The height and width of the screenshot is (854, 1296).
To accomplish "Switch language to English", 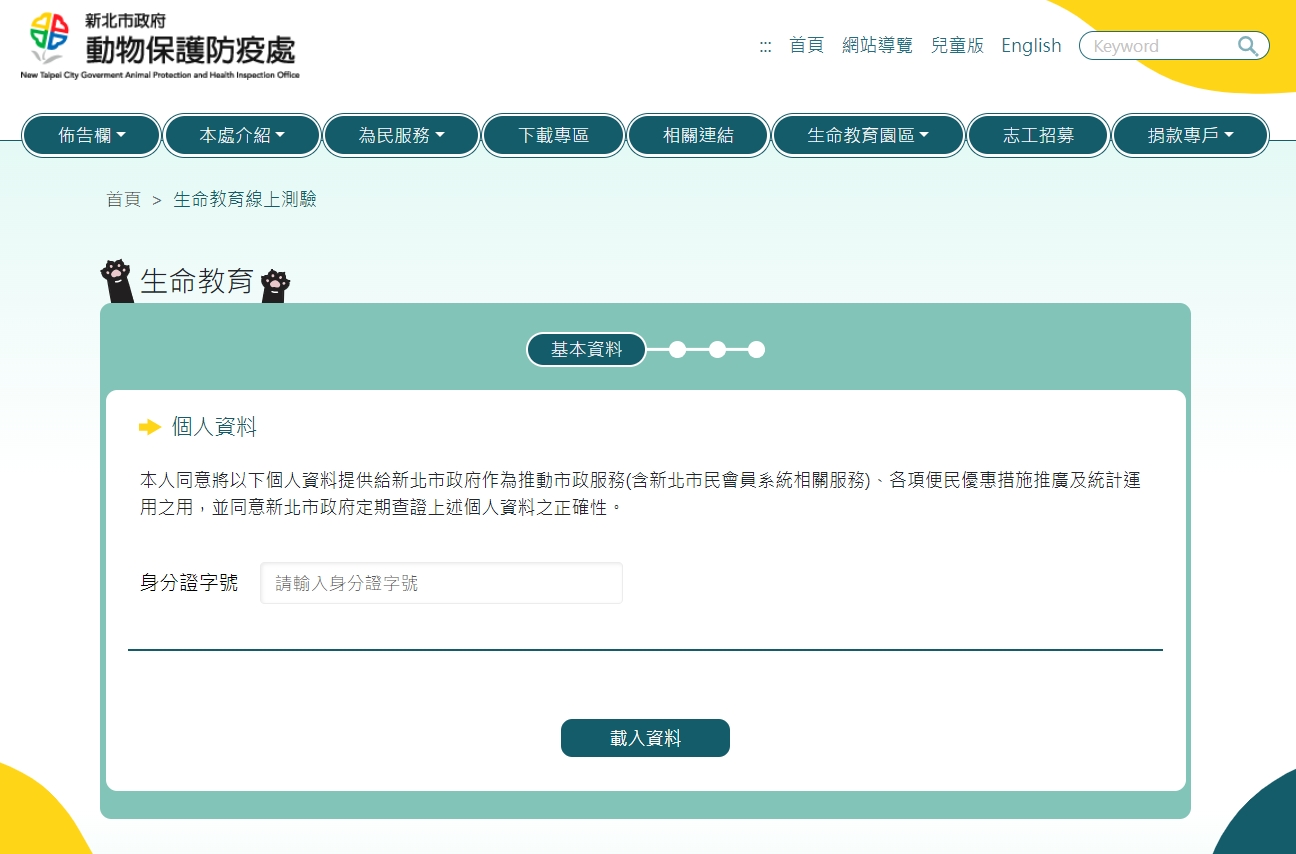I will (1031, 46).
